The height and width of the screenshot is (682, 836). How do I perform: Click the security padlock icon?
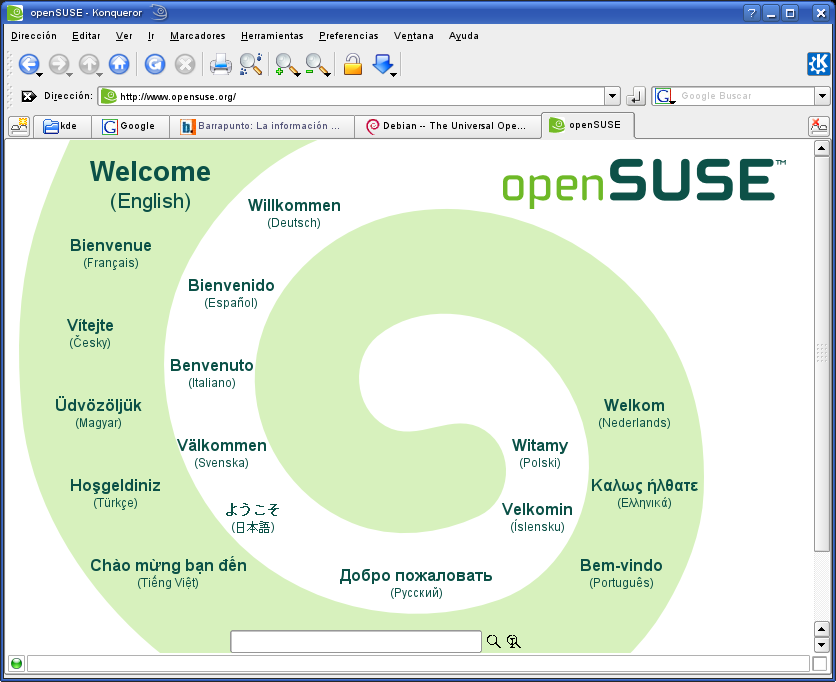point(352,64)
